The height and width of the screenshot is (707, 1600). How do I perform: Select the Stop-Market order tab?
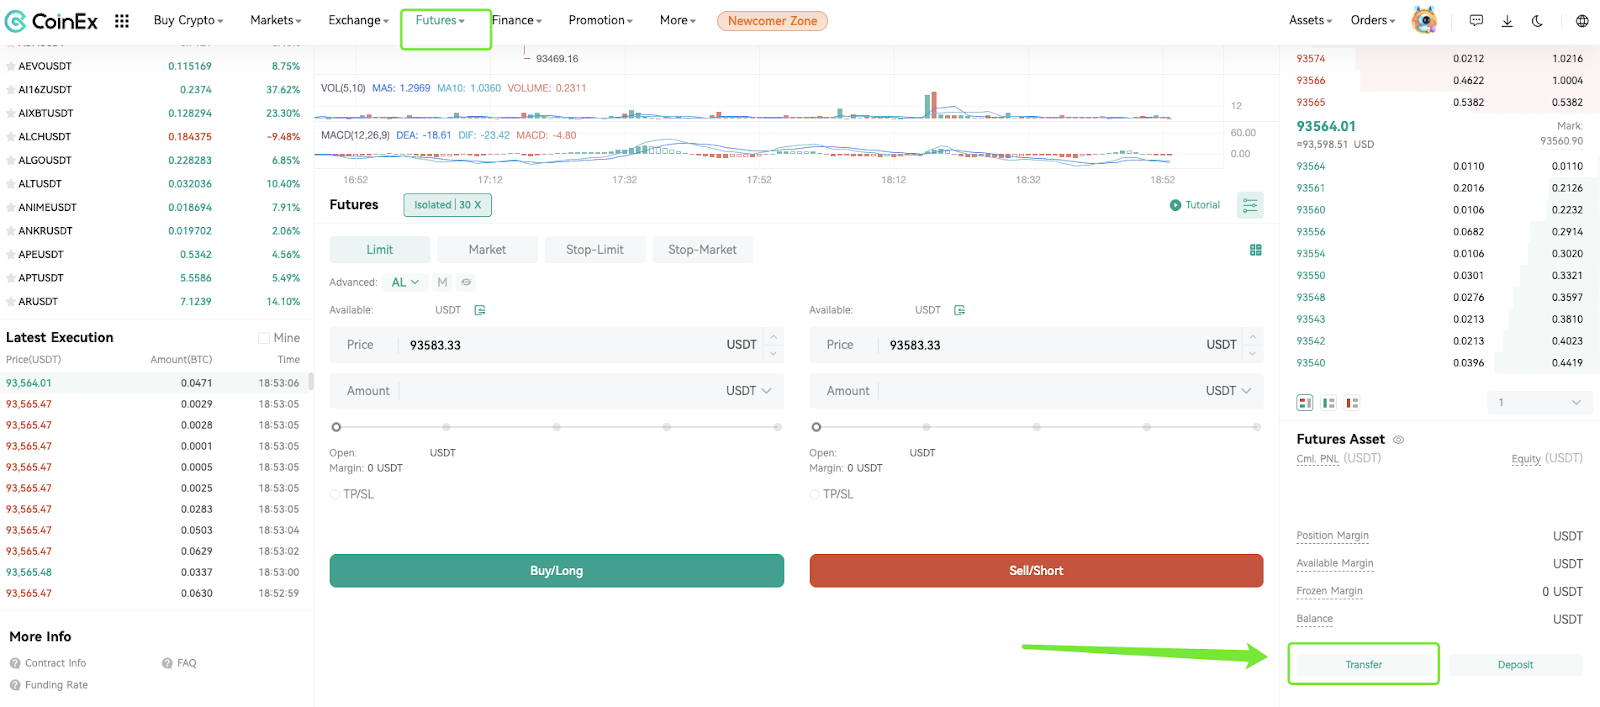[x=702, y=250]
